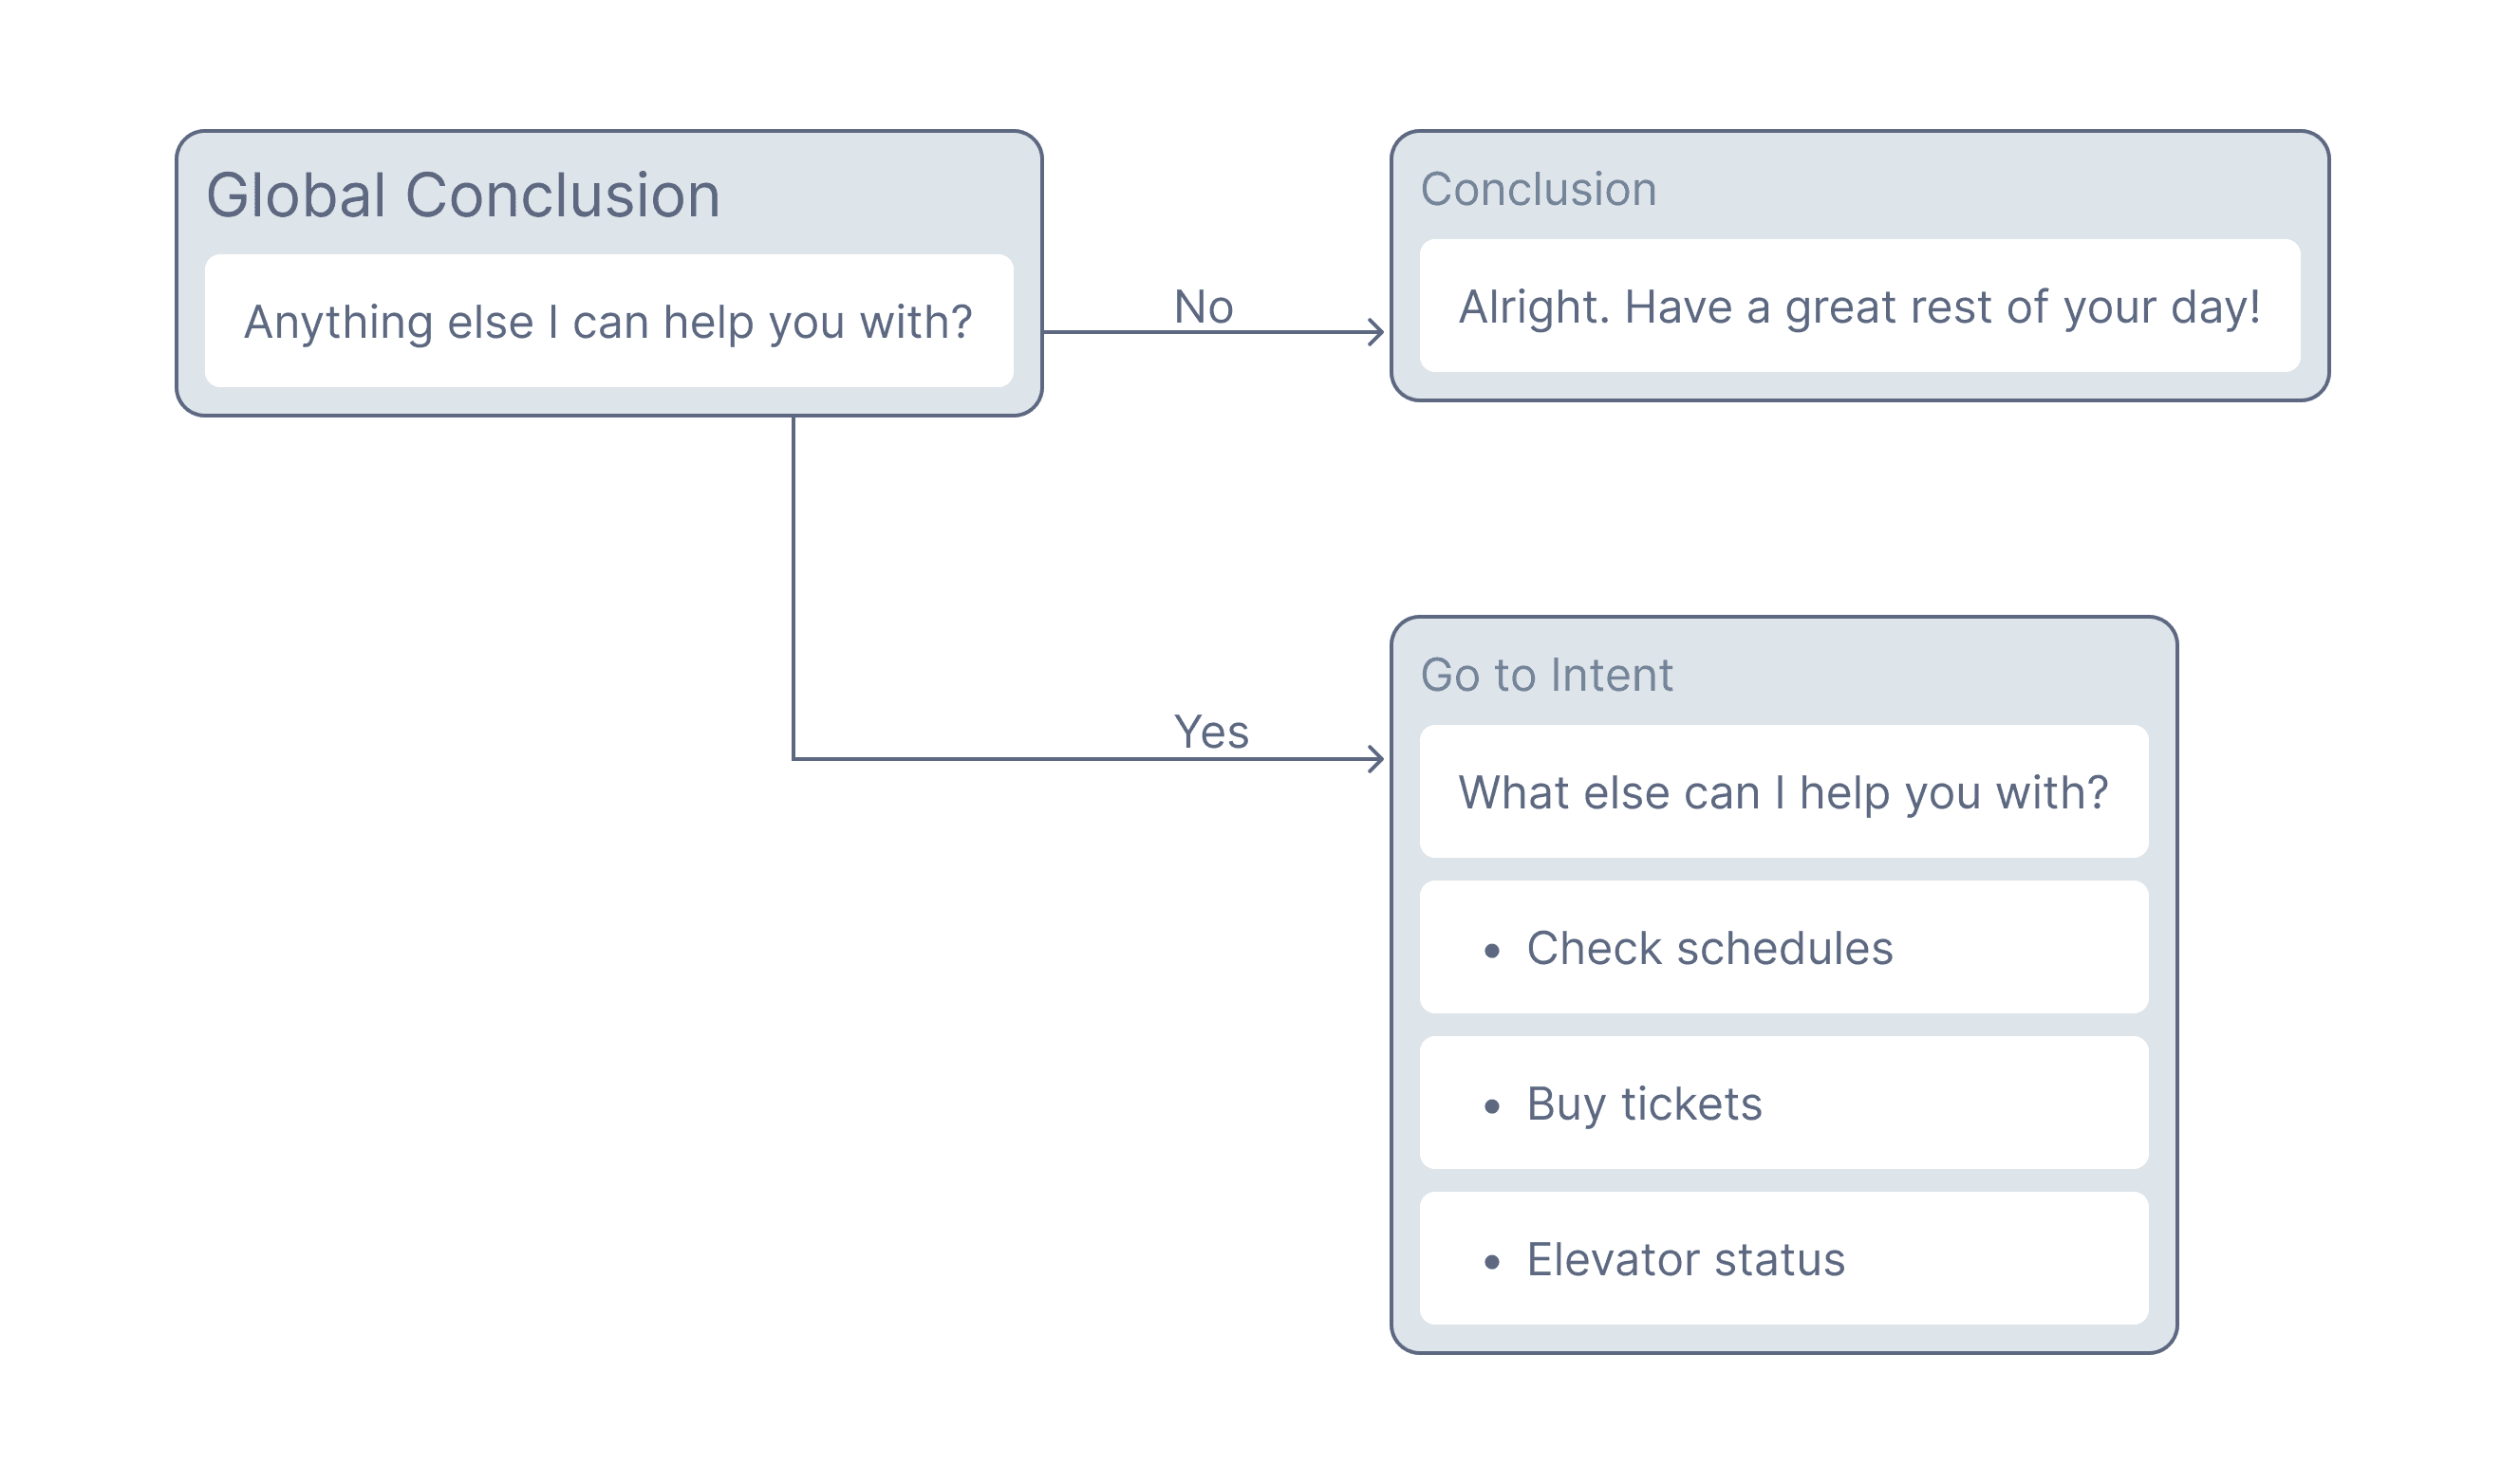Click the bullet beside Buy tickets
The image size is (2502, 1484).
point(1492,1106)
